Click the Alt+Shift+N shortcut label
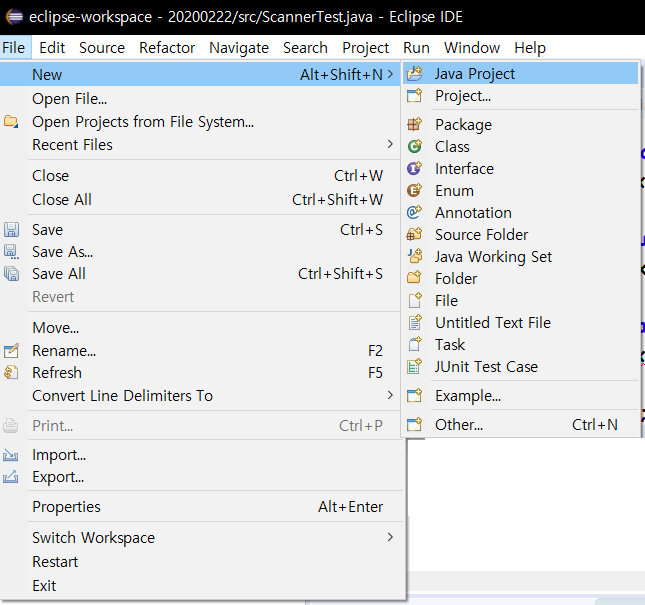The height and width of the screenshot is (605, 645). [x=341, y=74]
